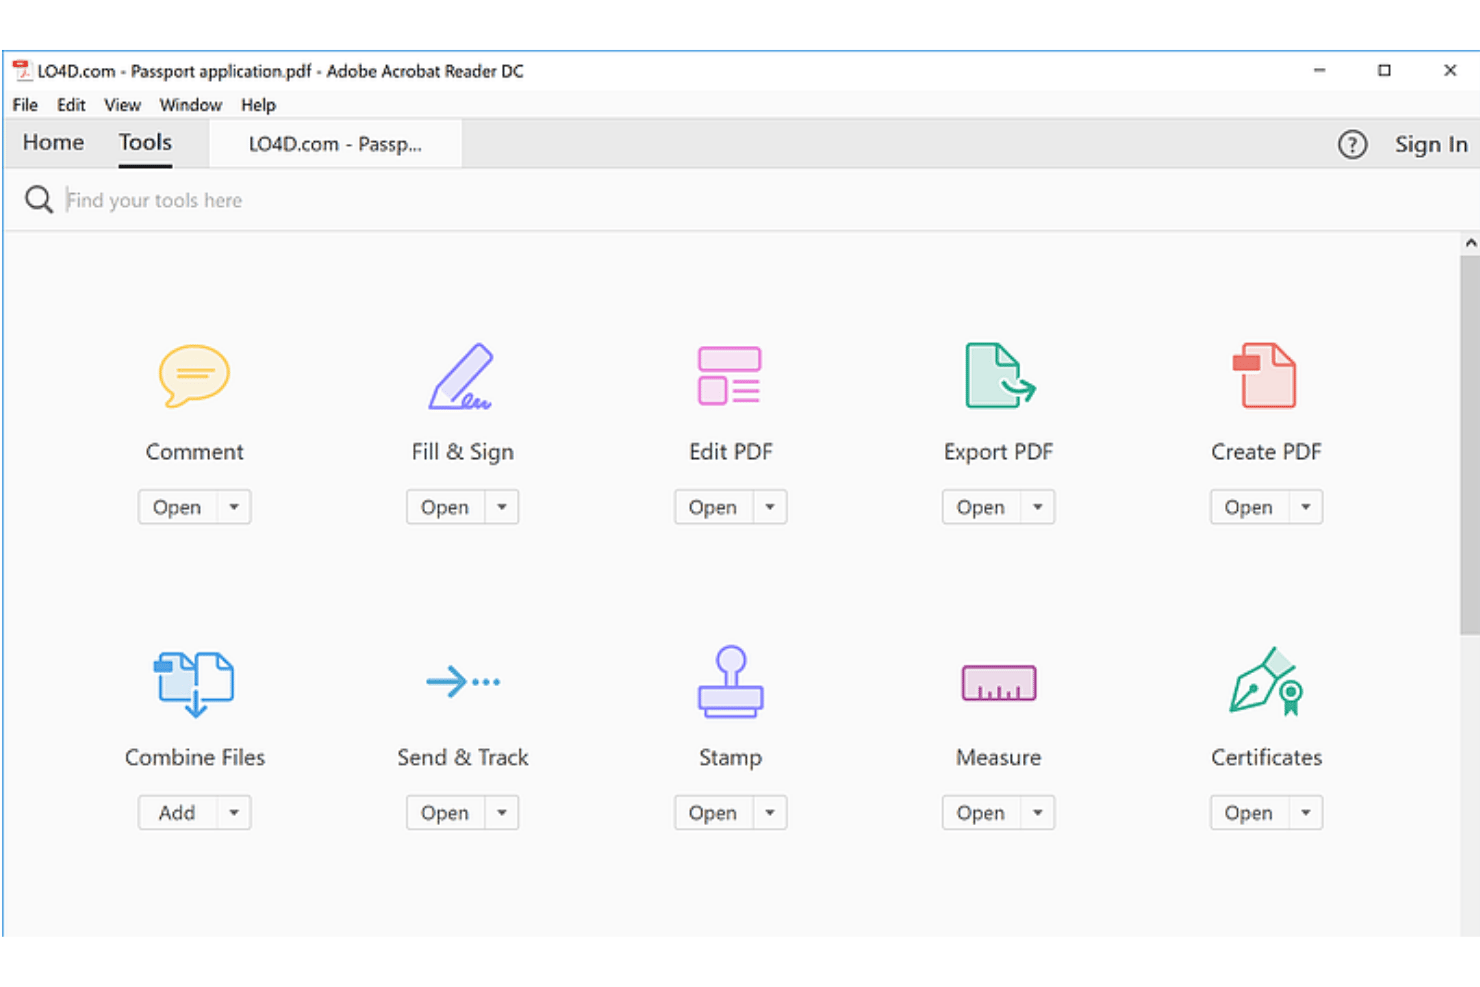The height and width of the screenshot is (987, 1480).
Task: Click the Comment speech bubble icon
Action: pos(194,376)
